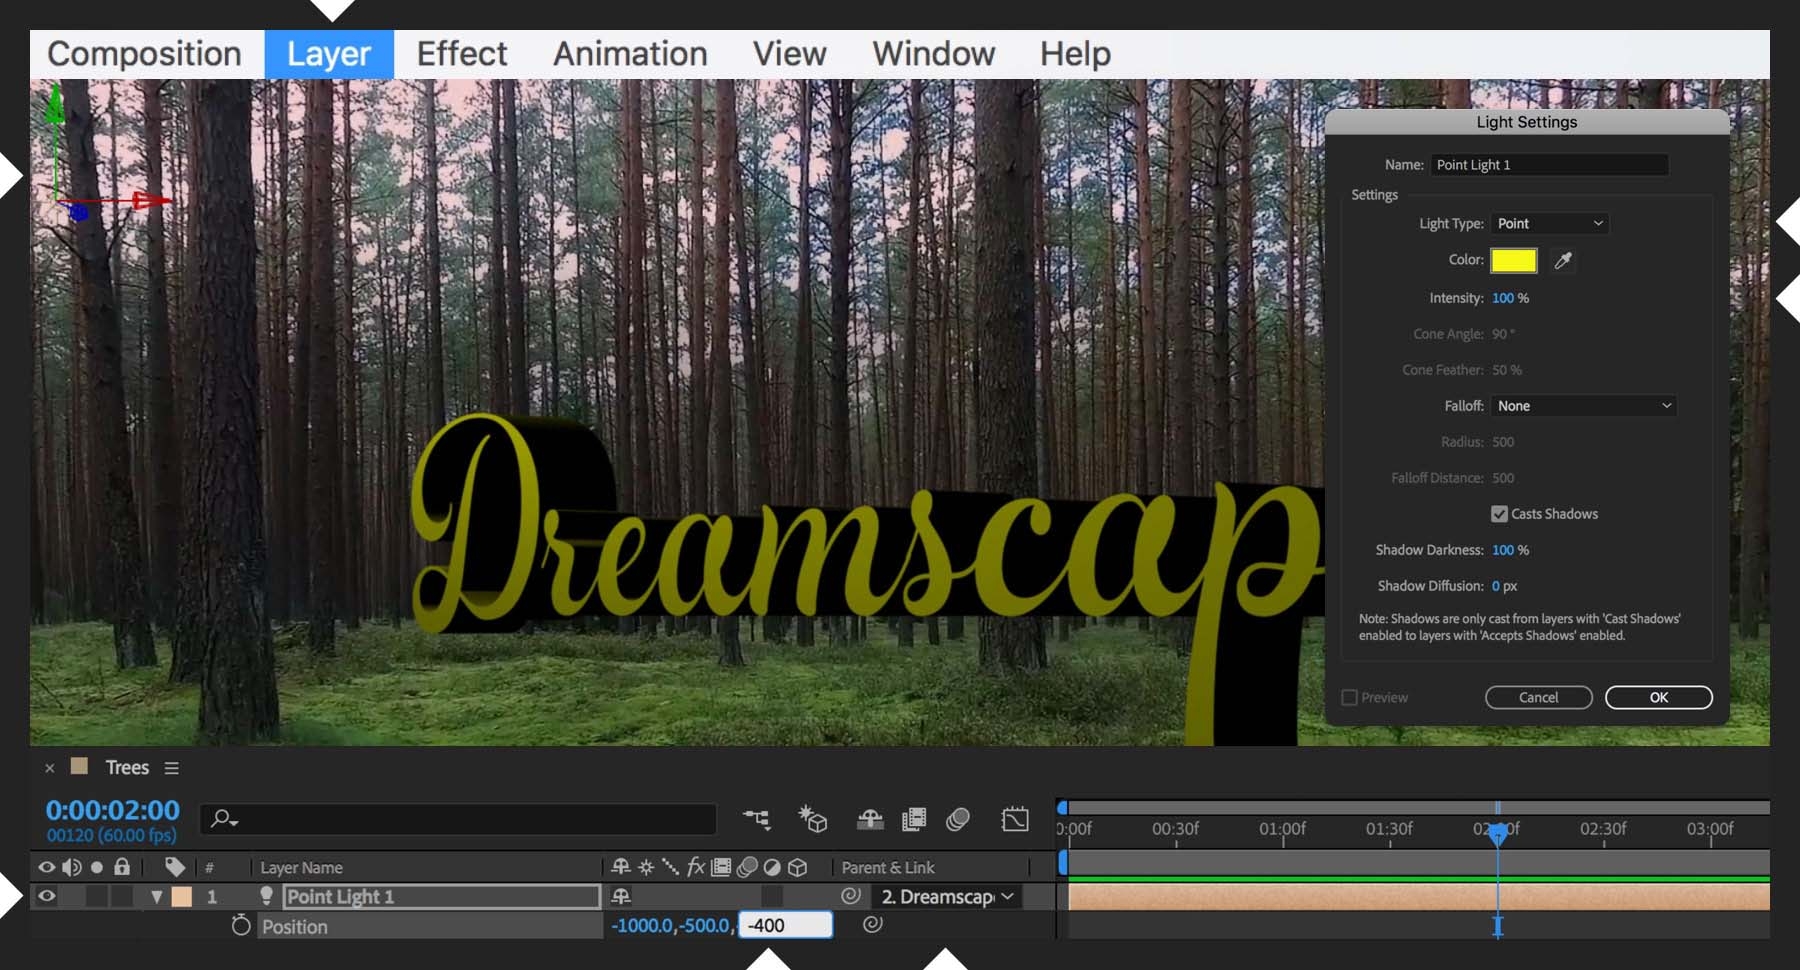Open the Light Type dropdown

1548,223
